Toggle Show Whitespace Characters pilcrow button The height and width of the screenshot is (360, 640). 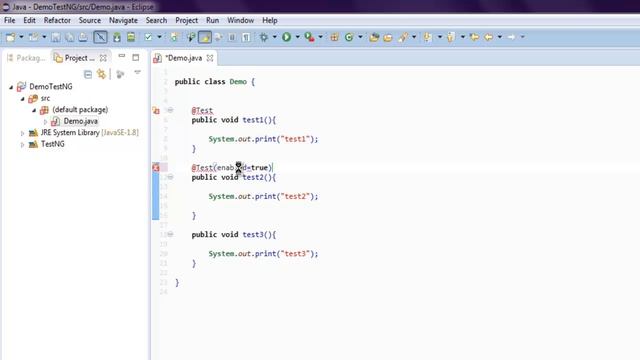tap(246, 37)
